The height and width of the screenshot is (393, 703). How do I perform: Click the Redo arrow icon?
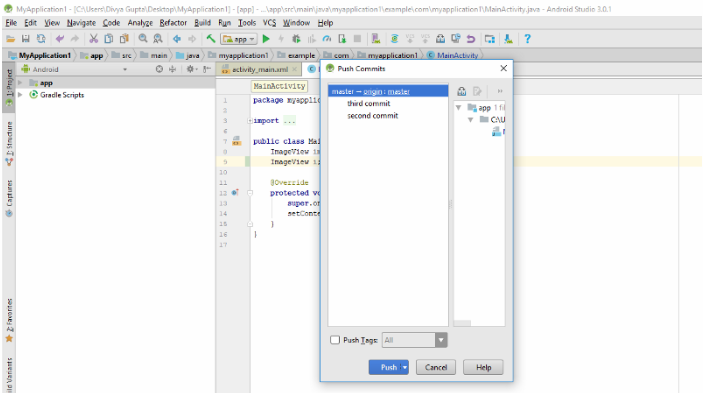(x=75, y=39)
